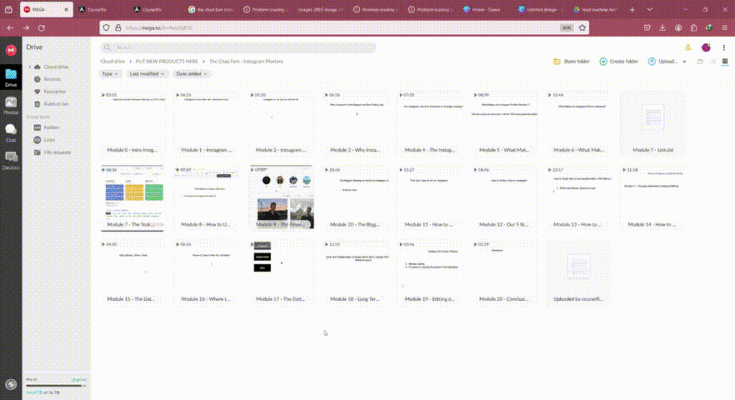Open the Photos section in sidebar

tap(11, 103)
